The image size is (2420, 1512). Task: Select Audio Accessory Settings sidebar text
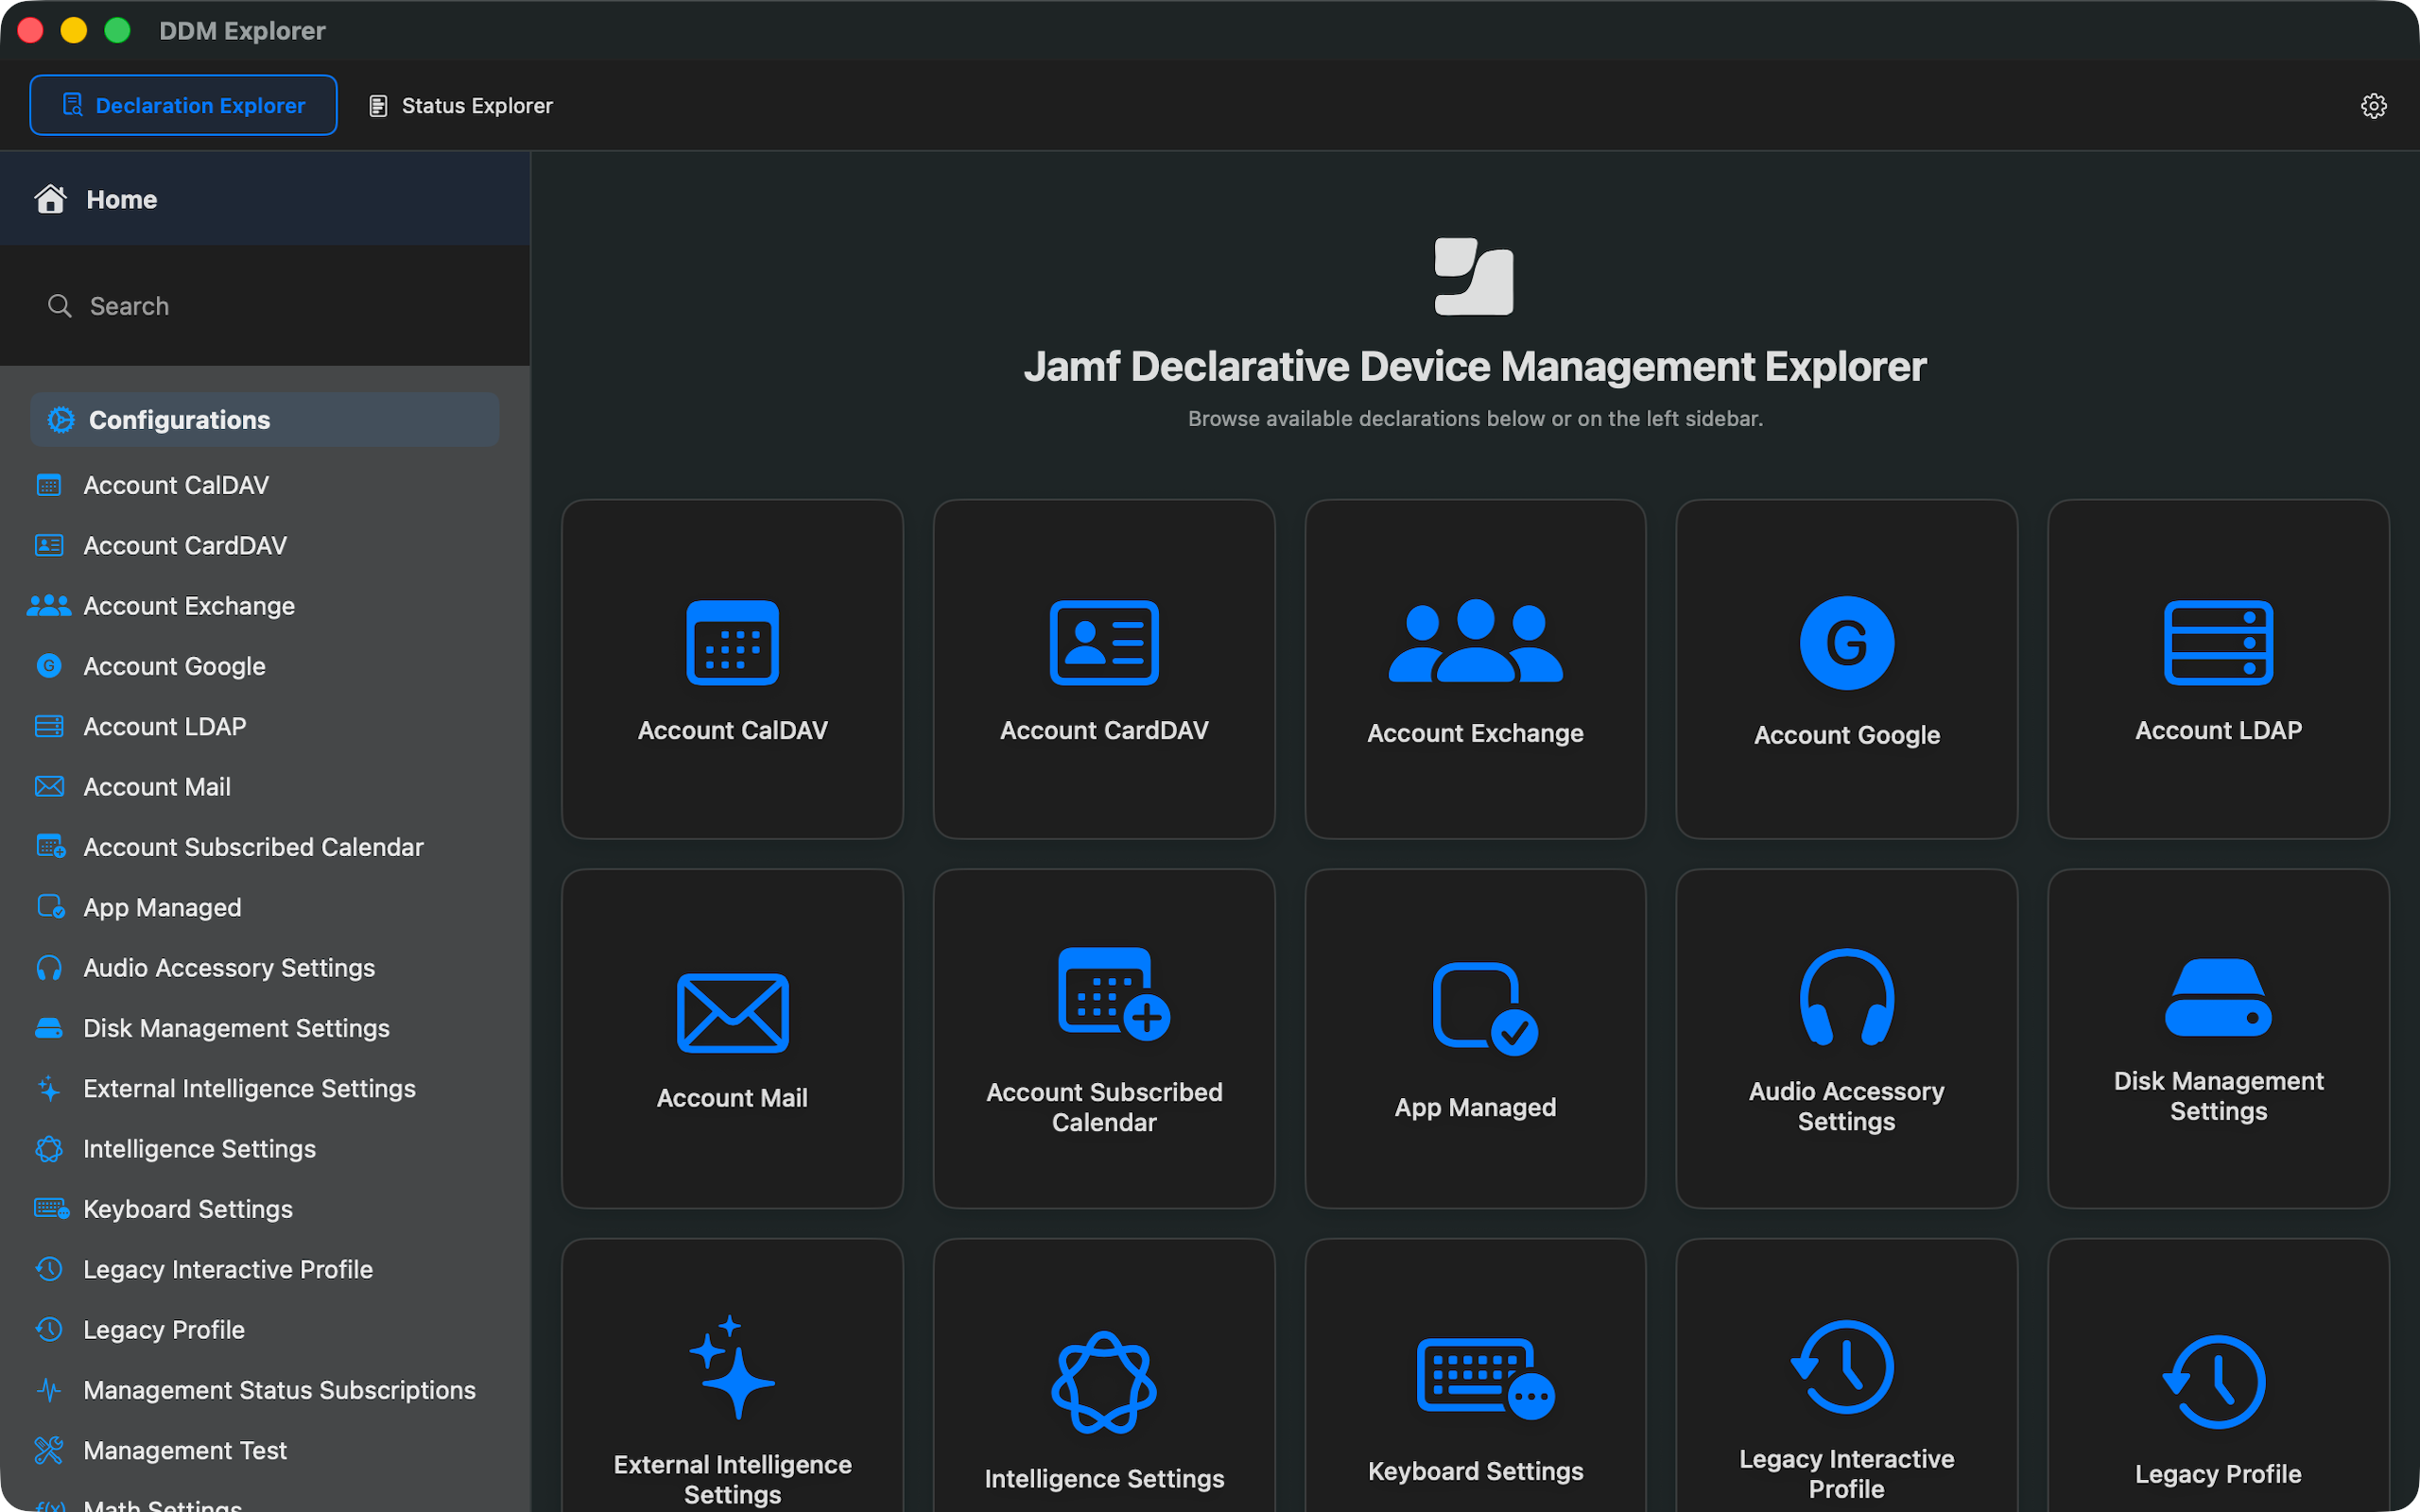229,968
